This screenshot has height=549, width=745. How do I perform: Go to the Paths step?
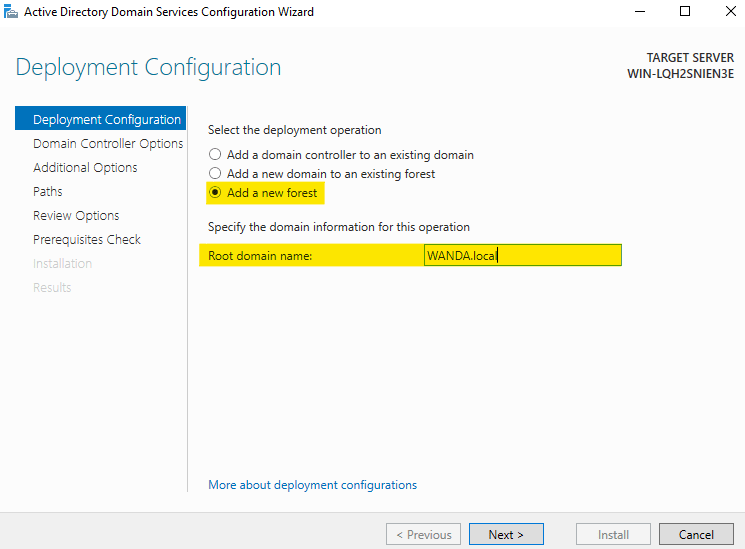(x=48, y=192)
